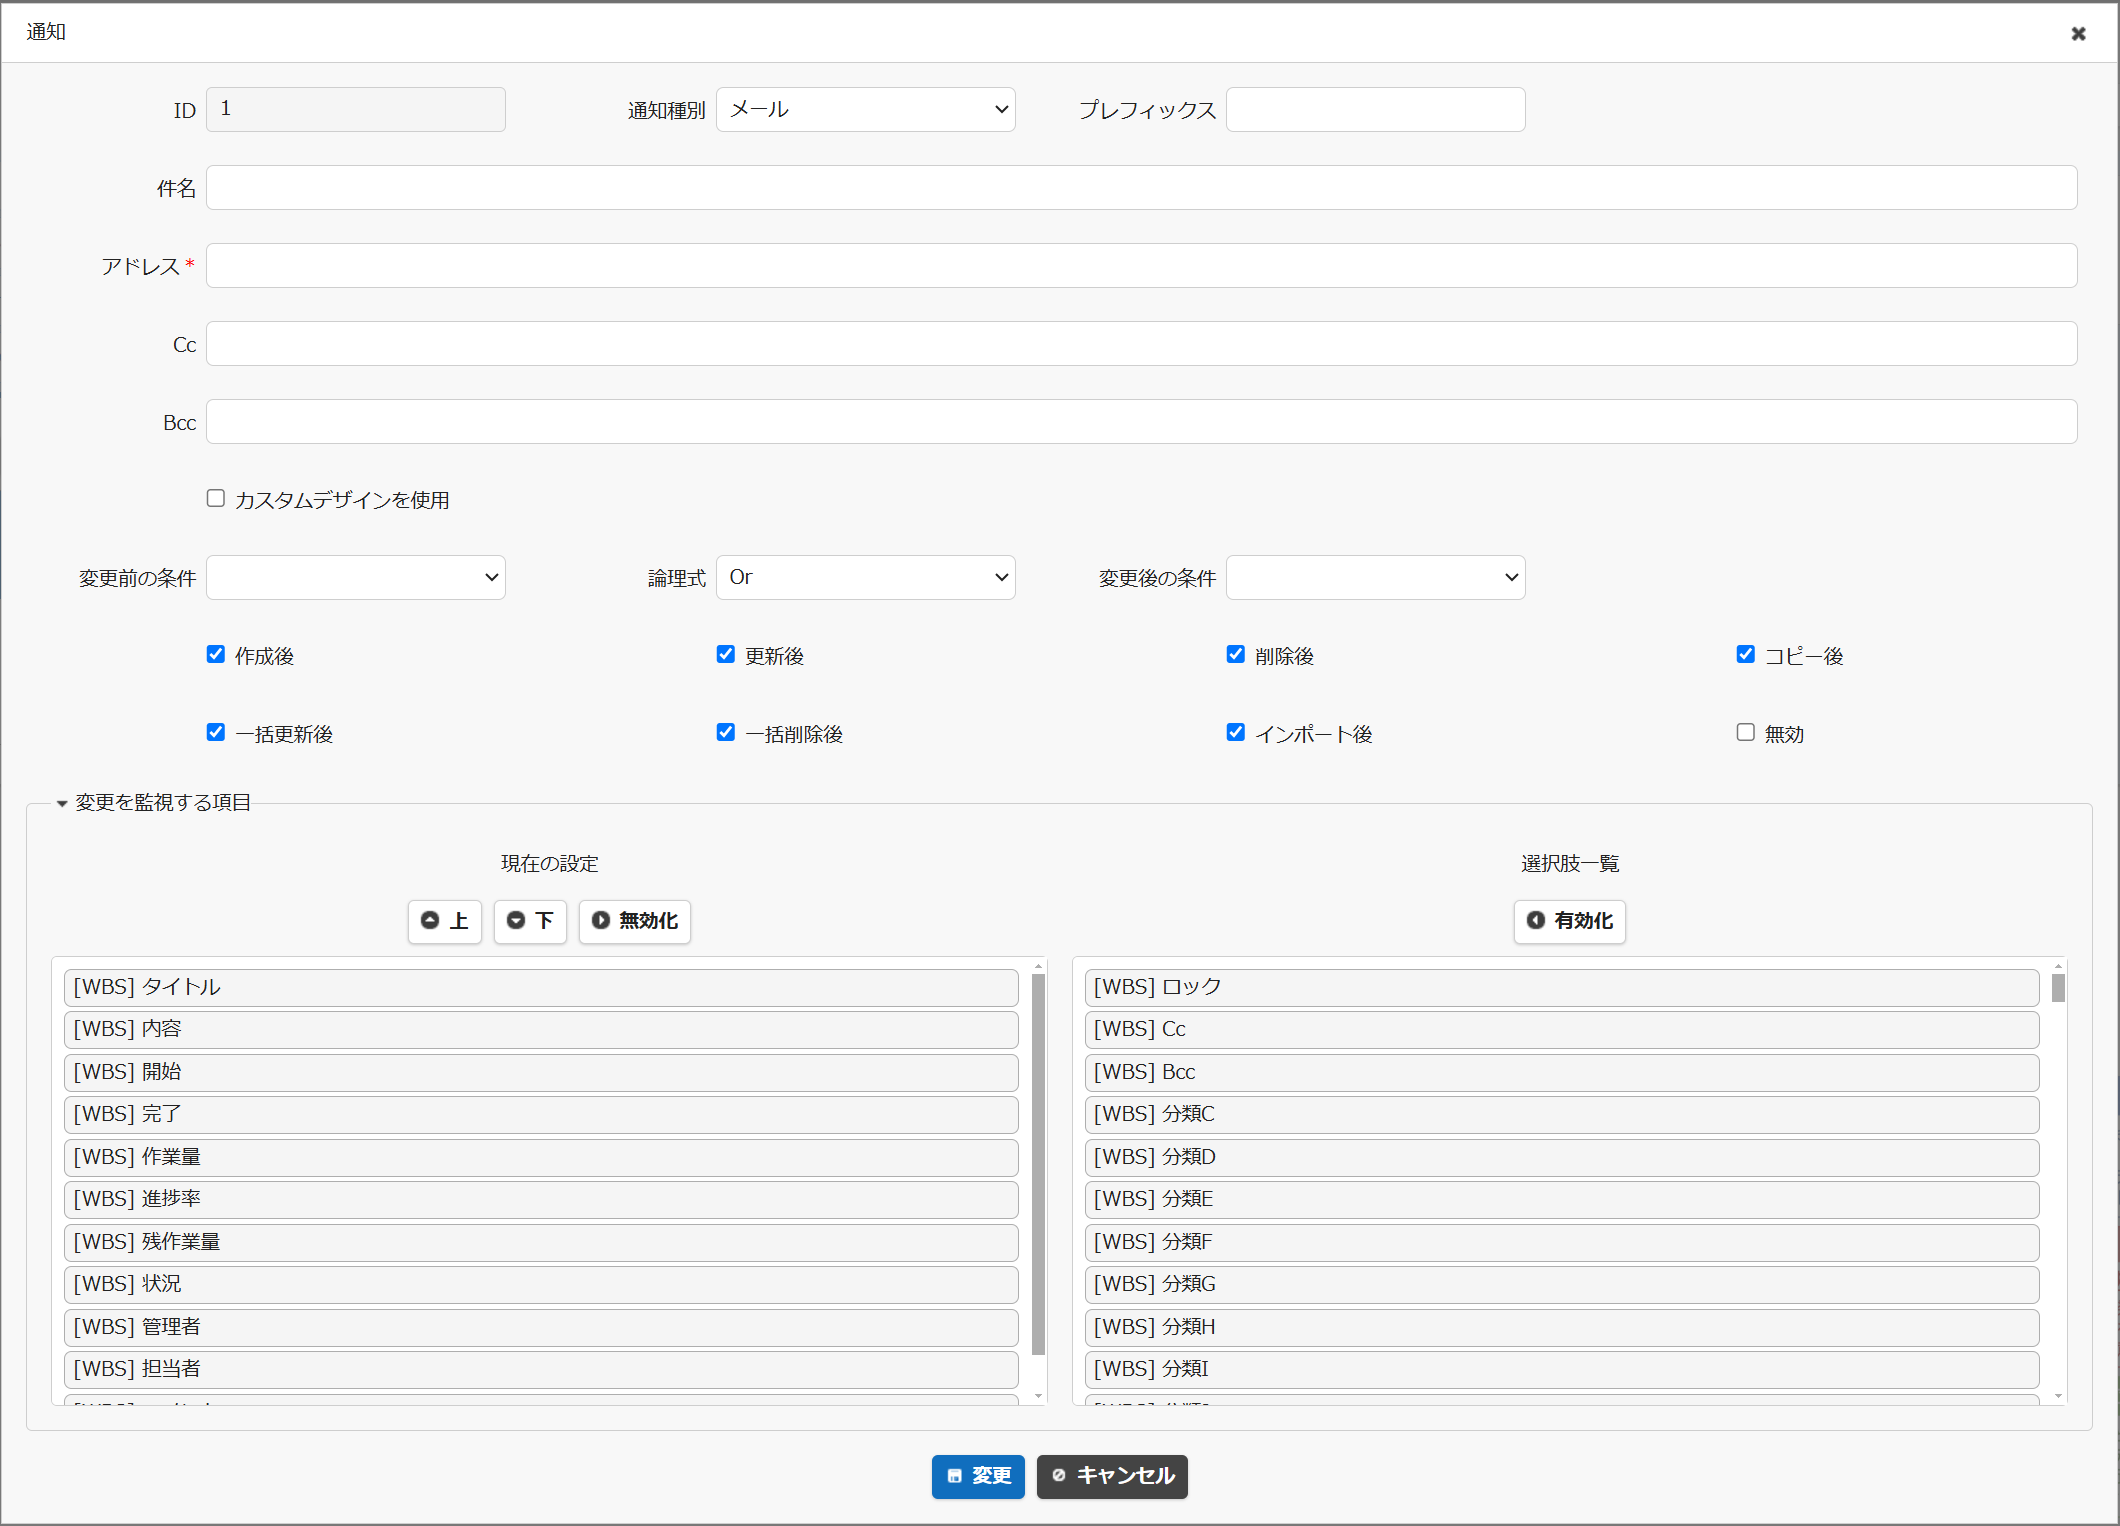The image size is (2120, 1526).
Task: Click the 上 move-up button
Action: 445,921
